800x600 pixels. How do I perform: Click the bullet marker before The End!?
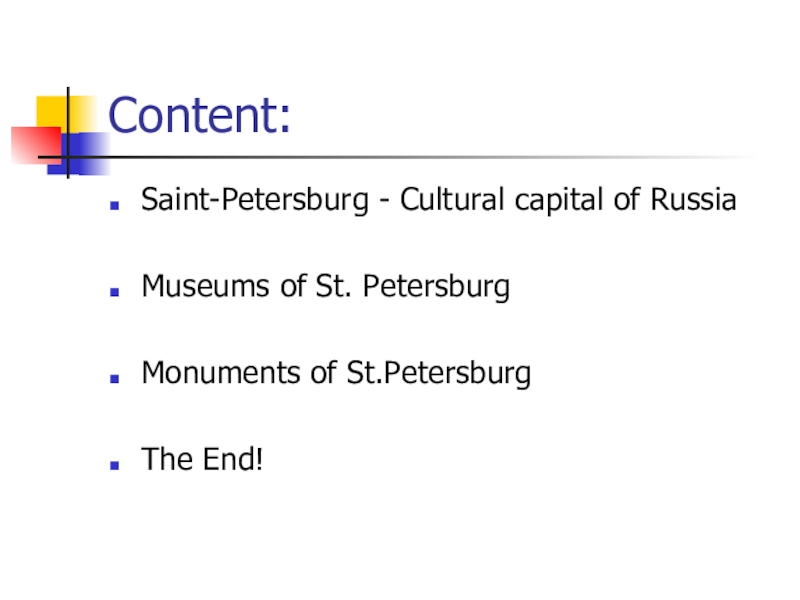click(116, 463)
